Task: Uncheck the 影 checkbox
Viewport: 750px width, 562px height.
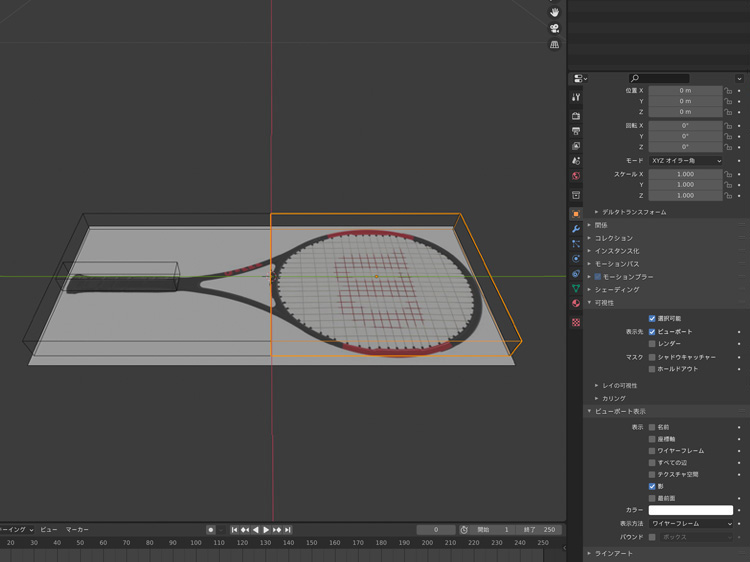Action: [652, 486]
